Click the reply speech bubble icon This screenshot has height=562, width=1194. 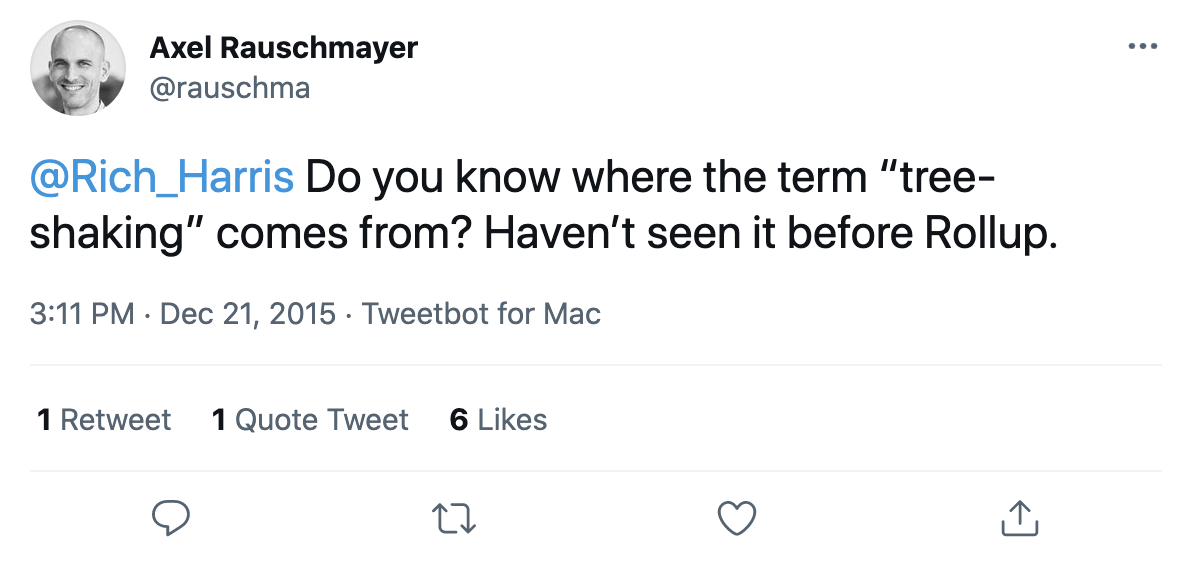pyautogui.click(x=171, y=517)
